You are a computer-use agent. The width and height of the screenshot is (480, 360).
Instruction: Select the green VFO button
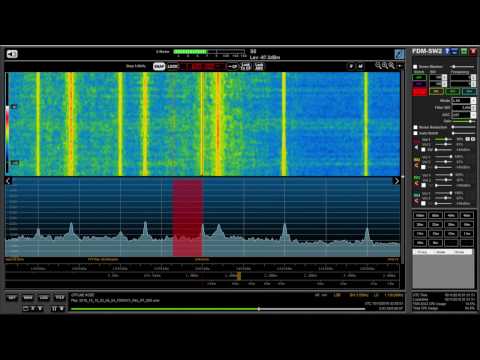[419, 78]
